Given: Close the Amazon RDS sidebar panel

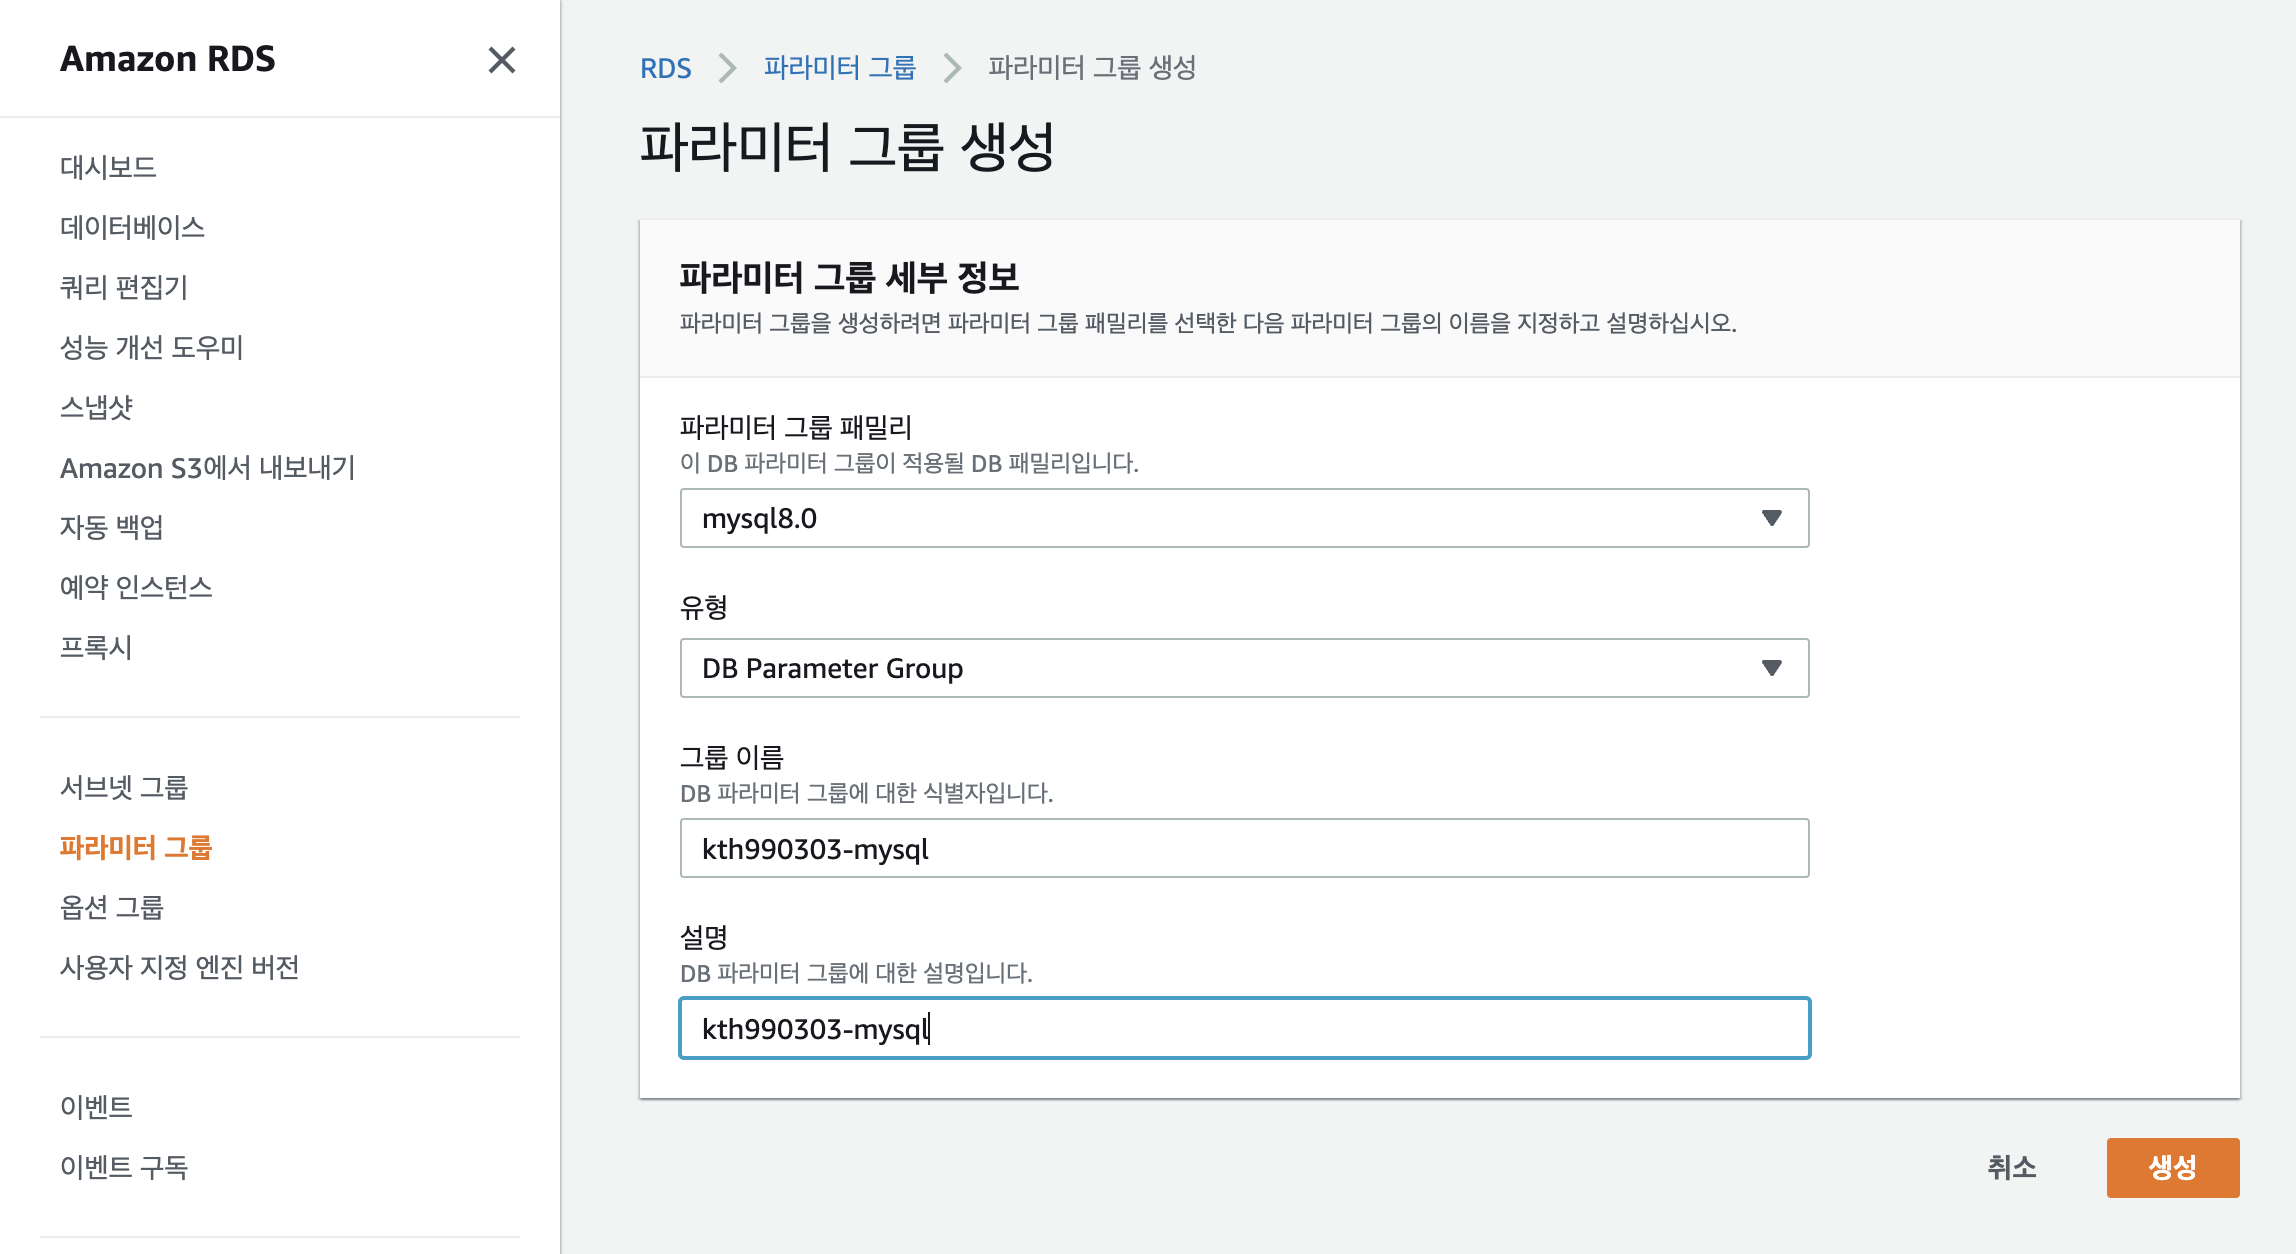Looking at the screenshot, I should tap(501, 60).
